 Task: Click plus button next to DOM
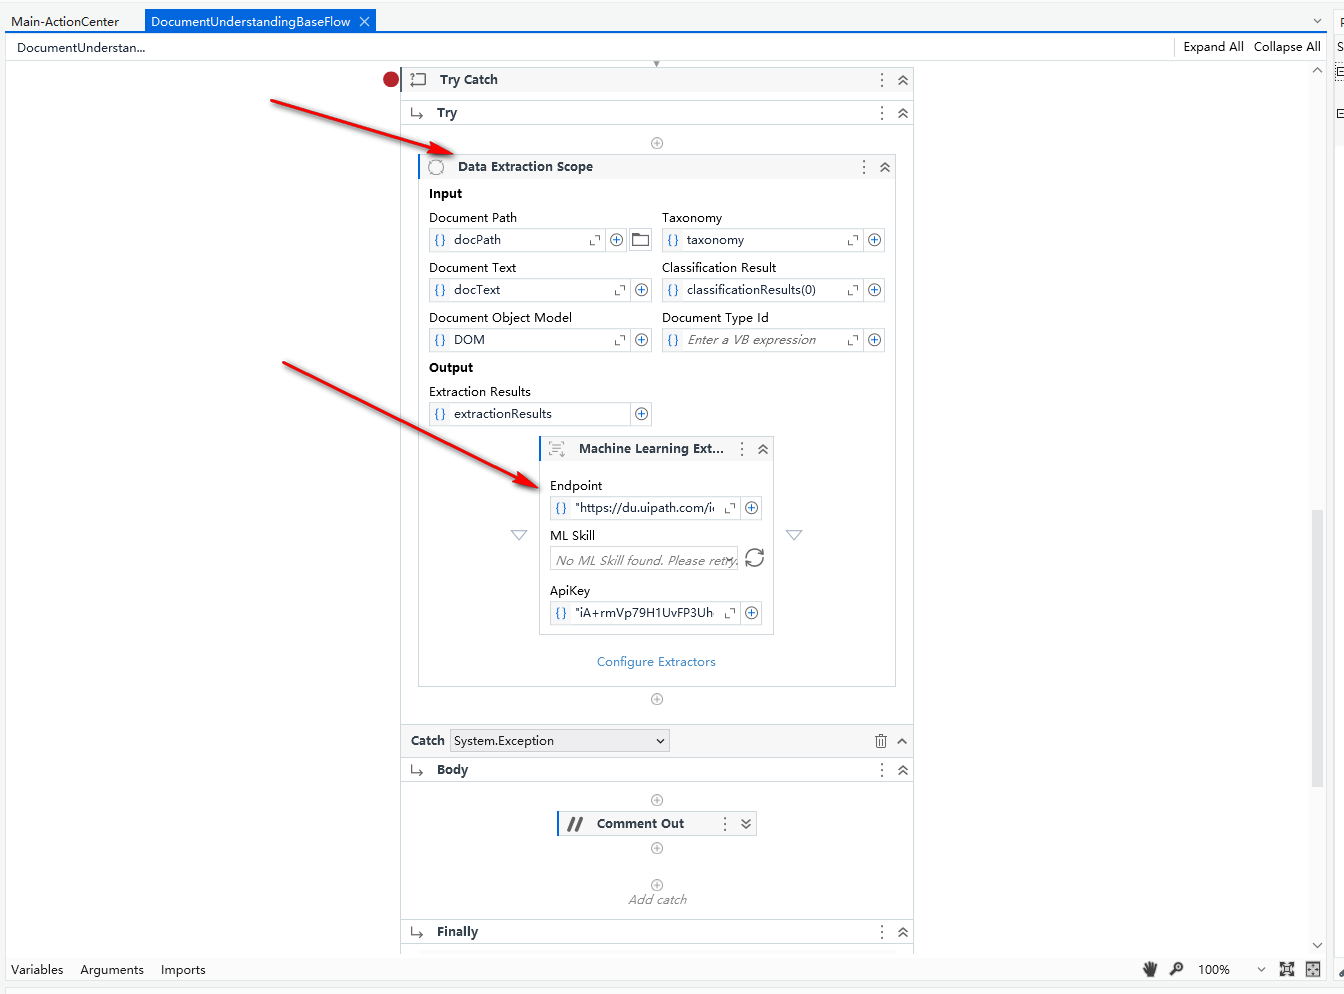[642, 340]
